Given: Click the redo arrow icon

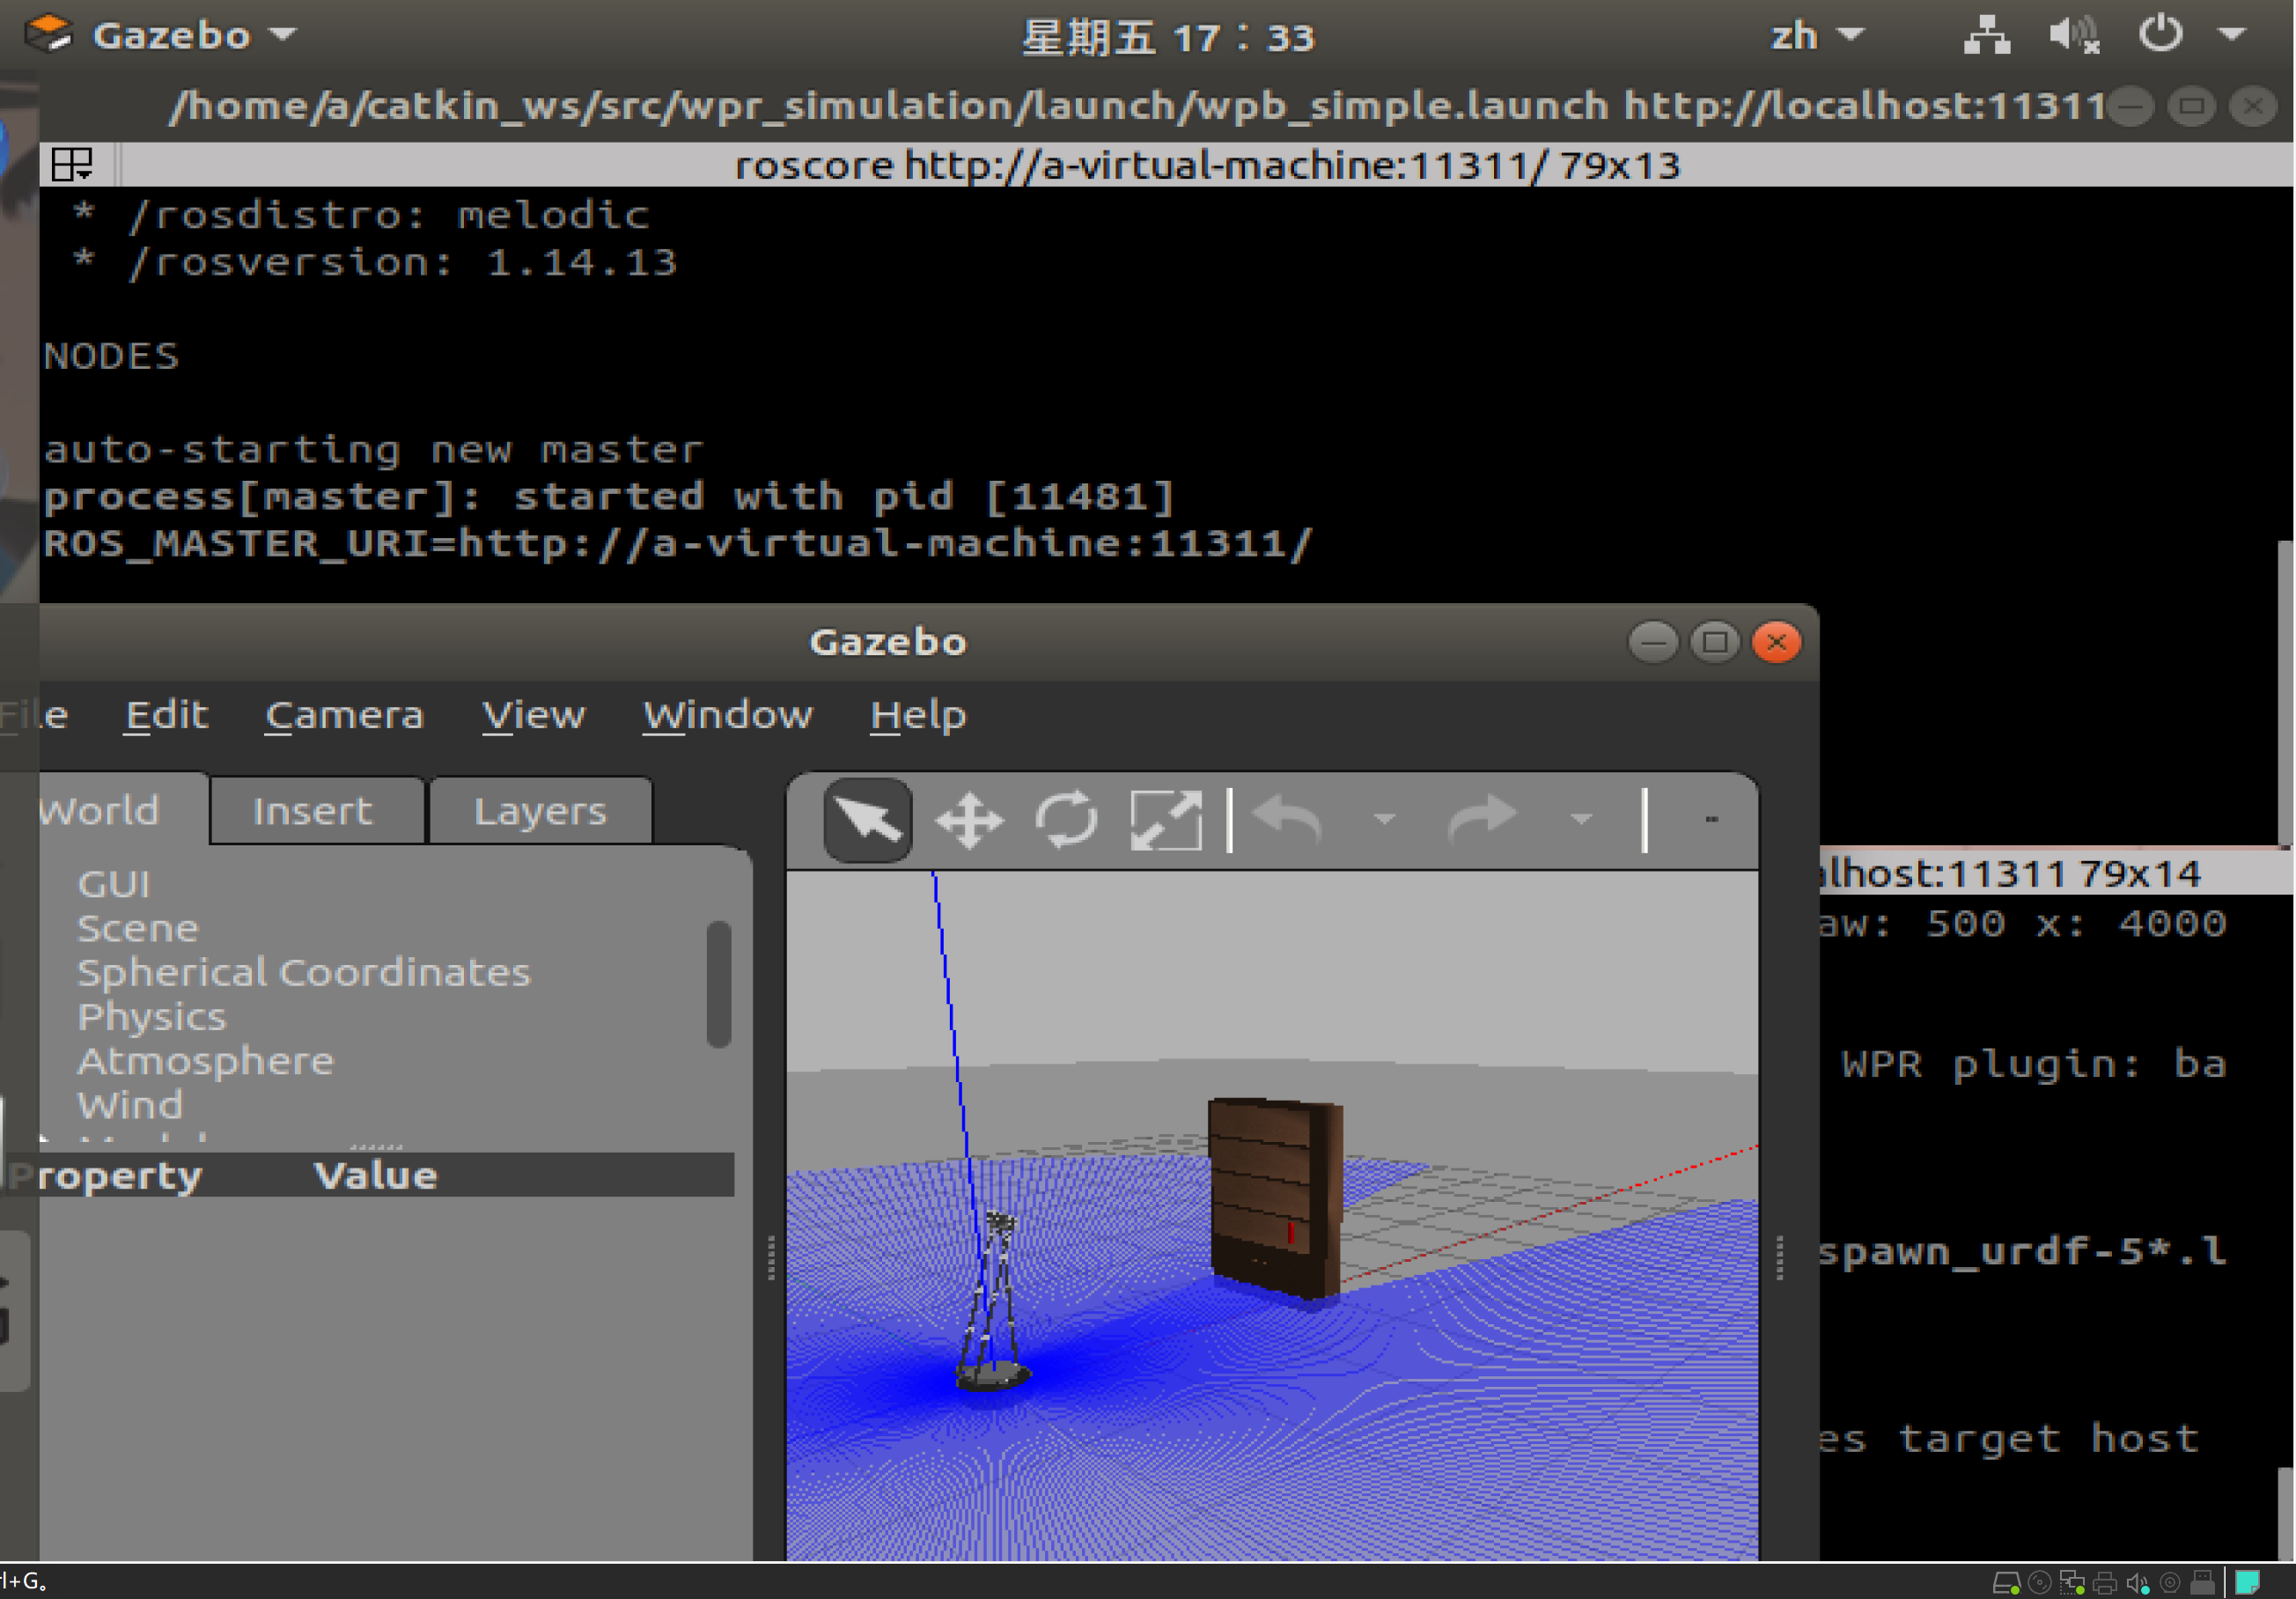Looking at the screenshot, I should pyautogui.click(x=1482, y=819).
